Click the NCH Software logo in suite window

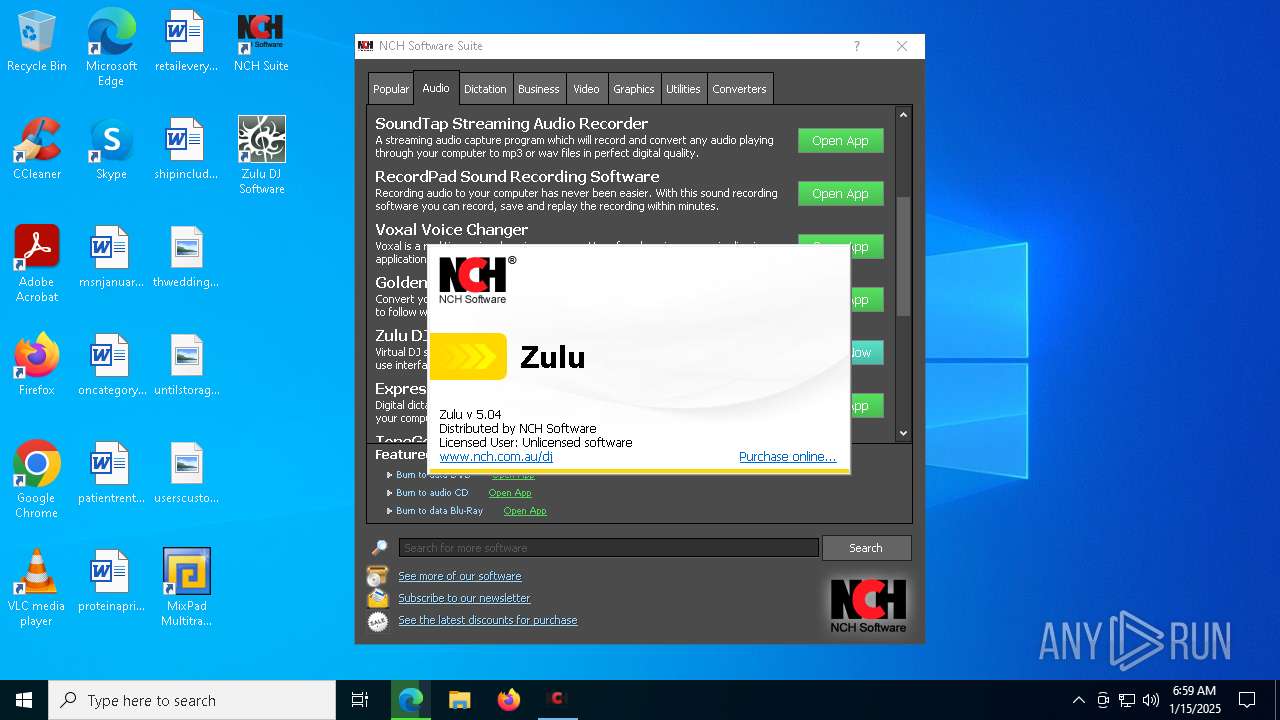868,605
